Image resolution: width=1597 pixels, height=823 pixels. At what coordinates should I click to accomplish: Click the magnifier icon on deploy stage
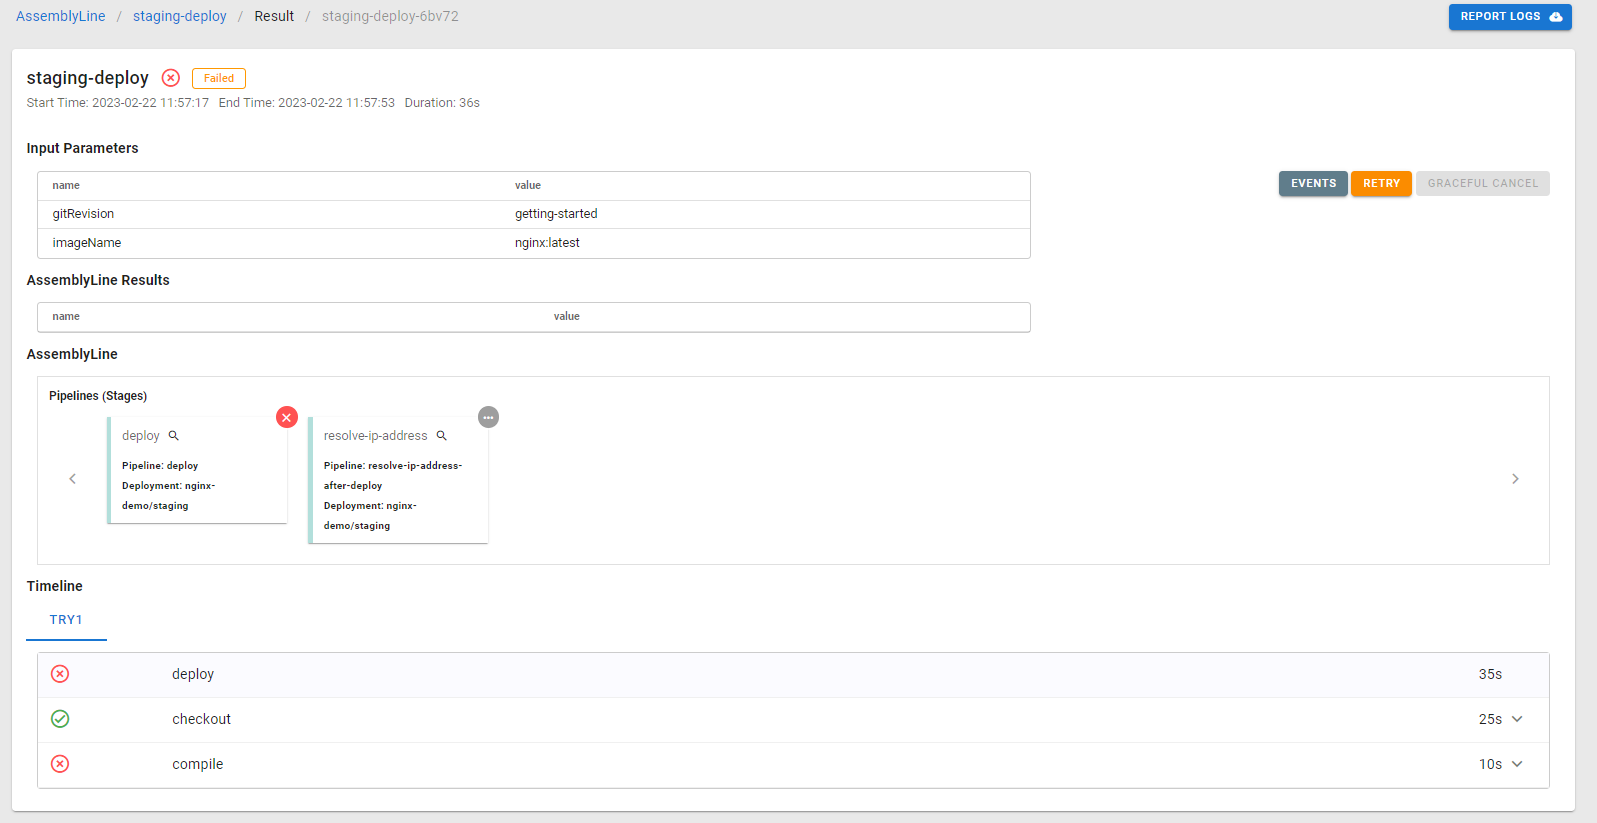coord(174,436)
